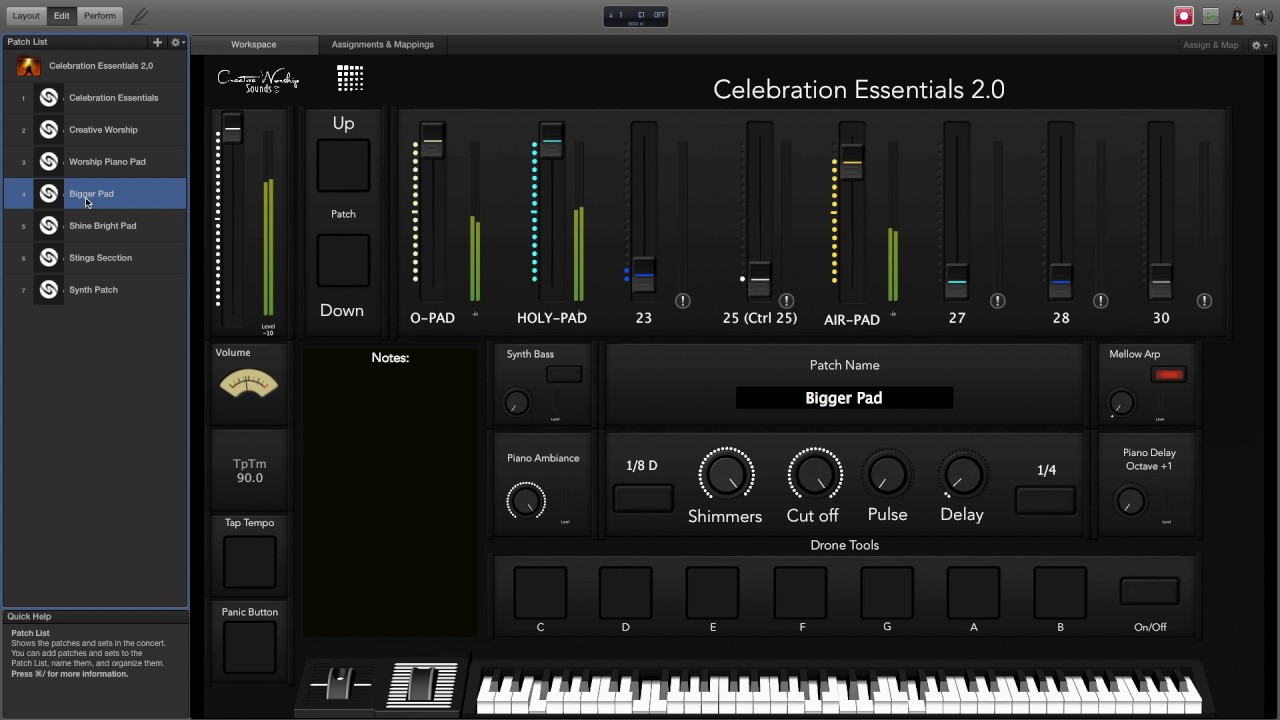Click the Creative Worship patch icon
Image resolution: width=1280 pixels, height=720 pixels.
pos(48,130)
